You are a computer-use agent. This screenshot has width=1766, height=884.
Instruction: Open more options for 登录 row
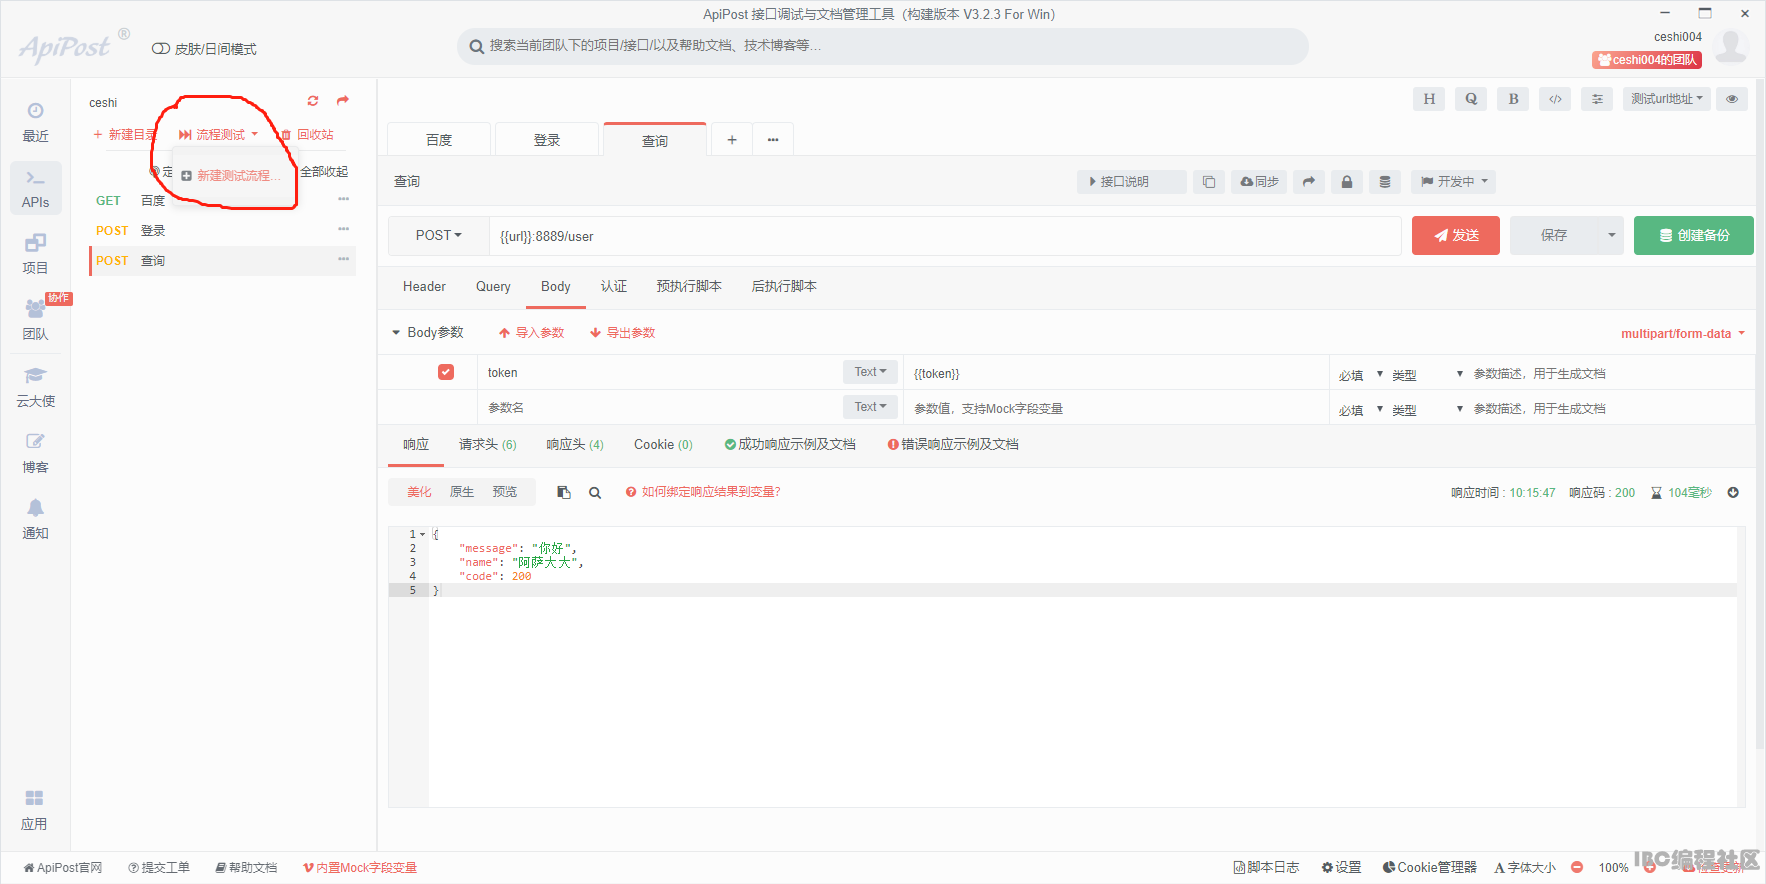pyautogui.click(x=343, y=229)
